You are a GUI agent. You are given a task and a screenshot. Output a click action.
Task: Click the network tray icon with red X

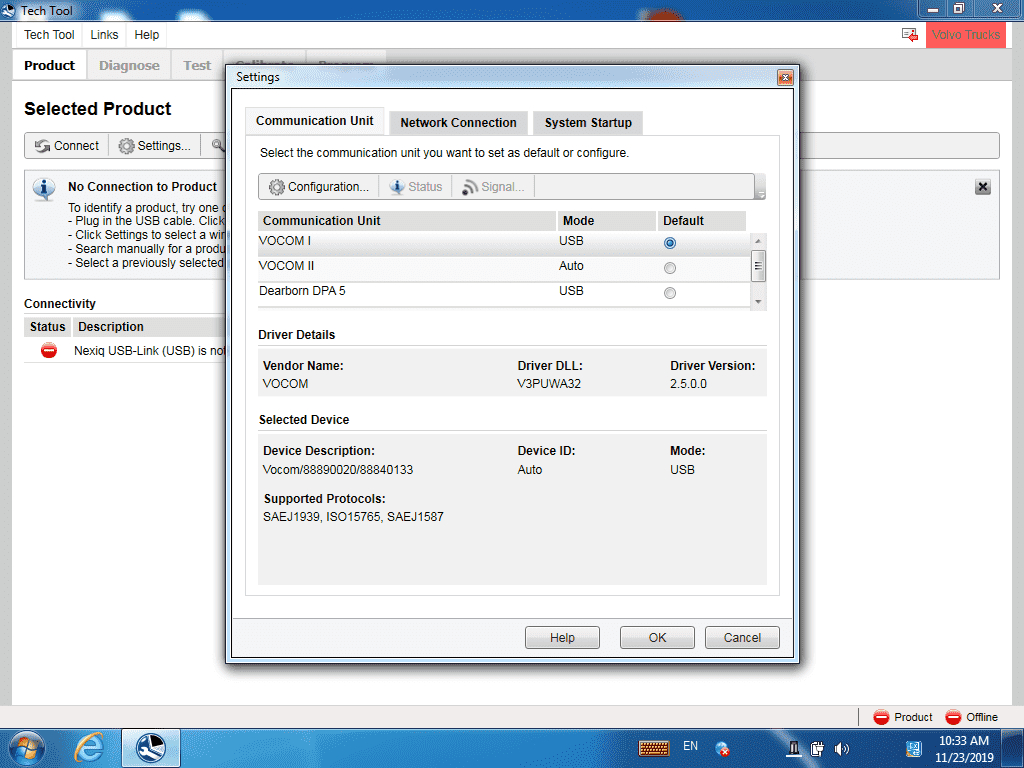coord(722,748)
